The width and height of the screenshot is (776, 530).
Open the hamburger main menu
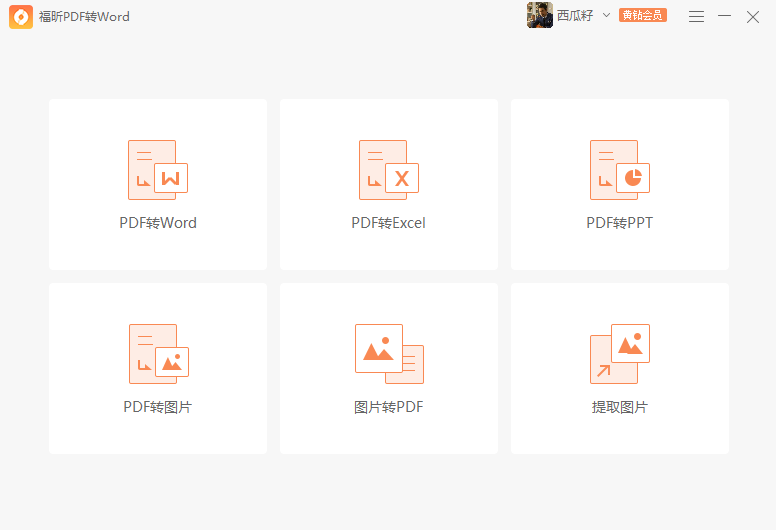696,16
